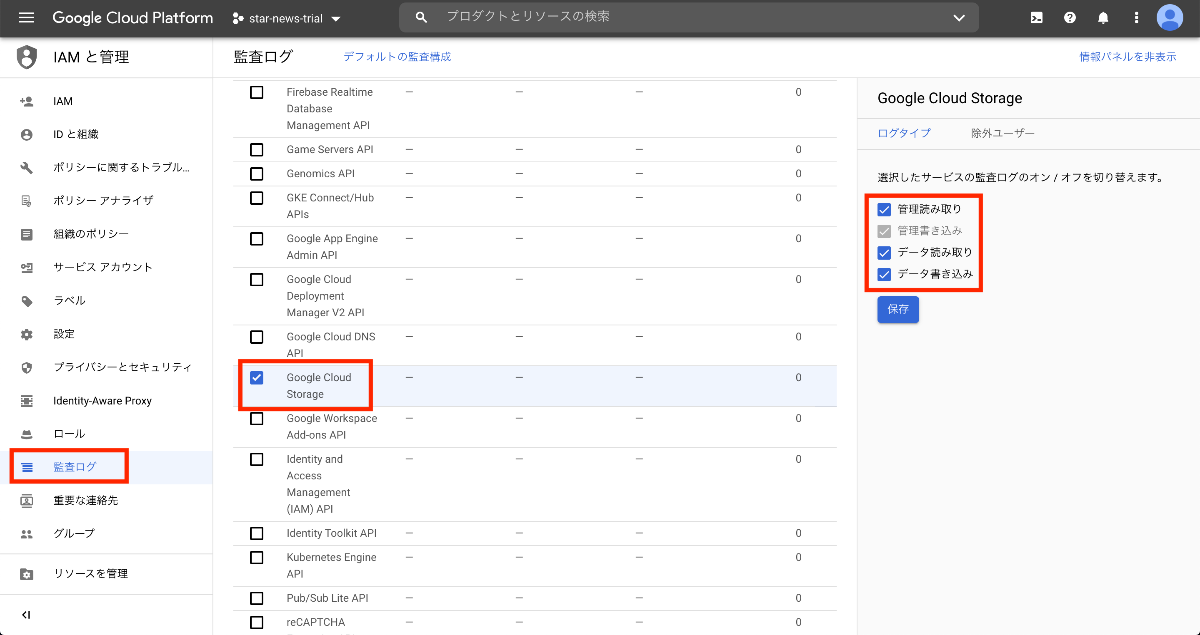
Task: Click the 保存 button
Action: 898,310
